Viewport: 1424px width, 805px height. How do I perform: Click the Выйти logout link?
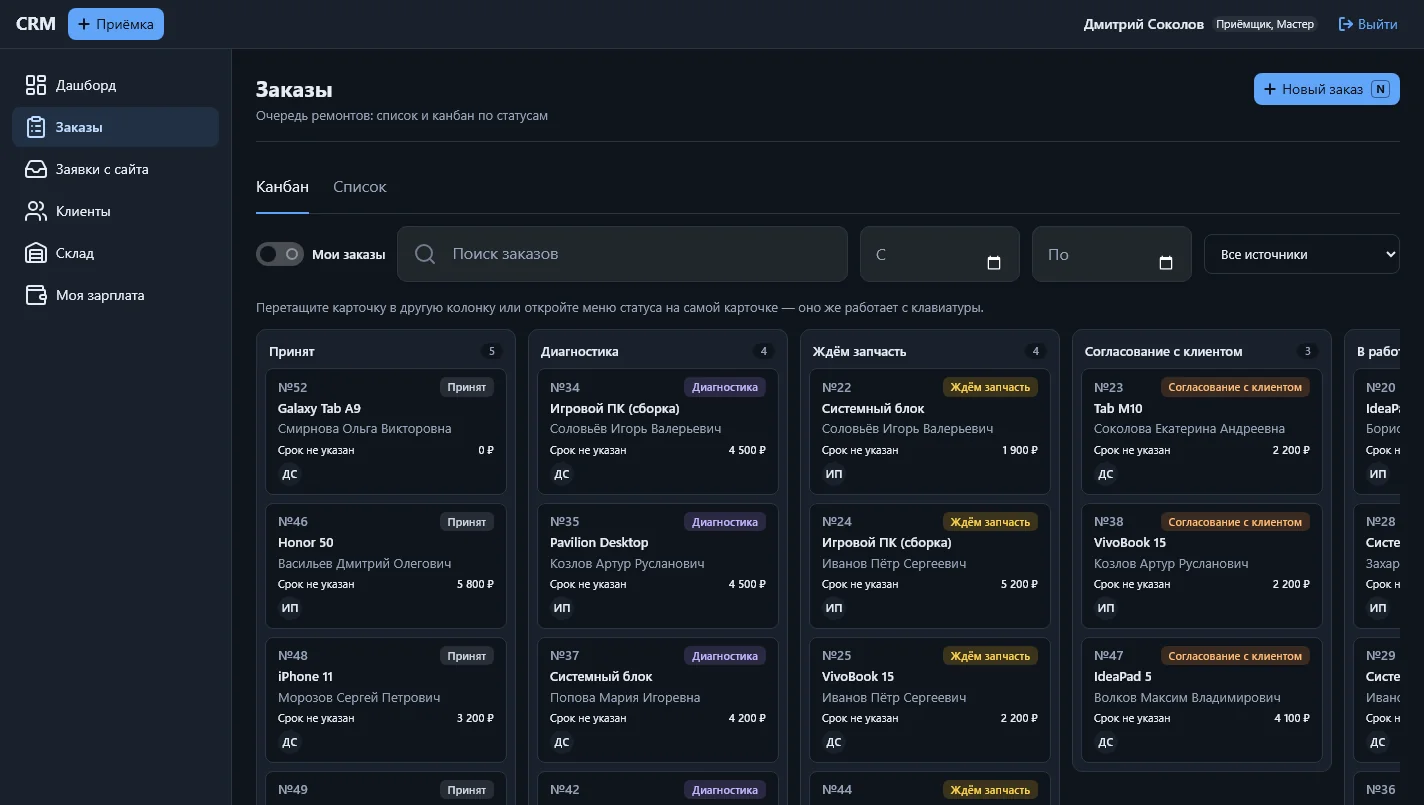1368,24
